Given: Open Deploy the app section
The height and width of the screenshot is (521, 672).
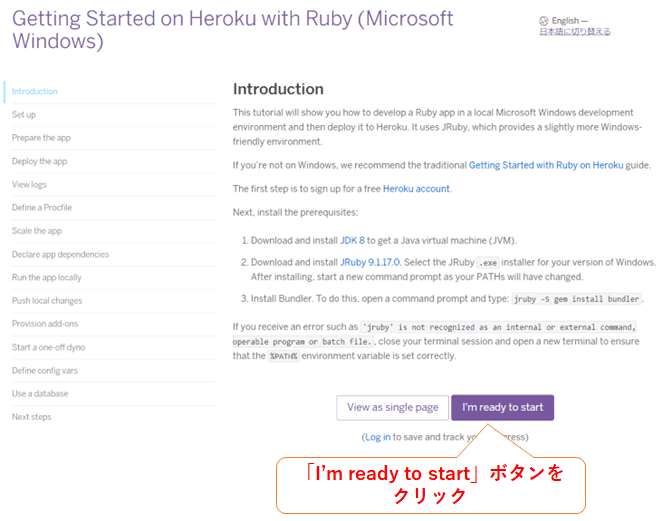Looking at the screenshot, I should (39, 161).
